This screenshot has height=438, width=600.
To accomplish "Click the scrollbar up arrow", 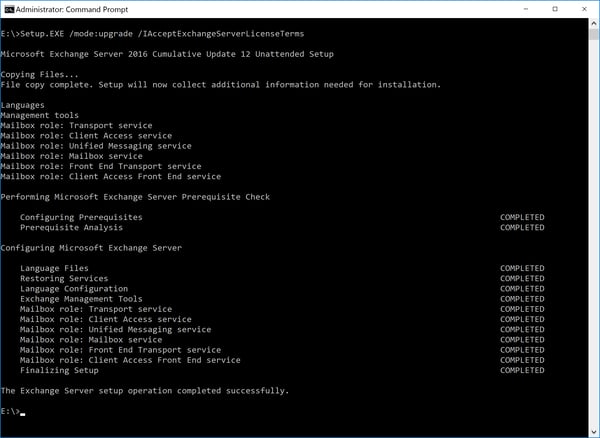I will (x=594, y=24).
